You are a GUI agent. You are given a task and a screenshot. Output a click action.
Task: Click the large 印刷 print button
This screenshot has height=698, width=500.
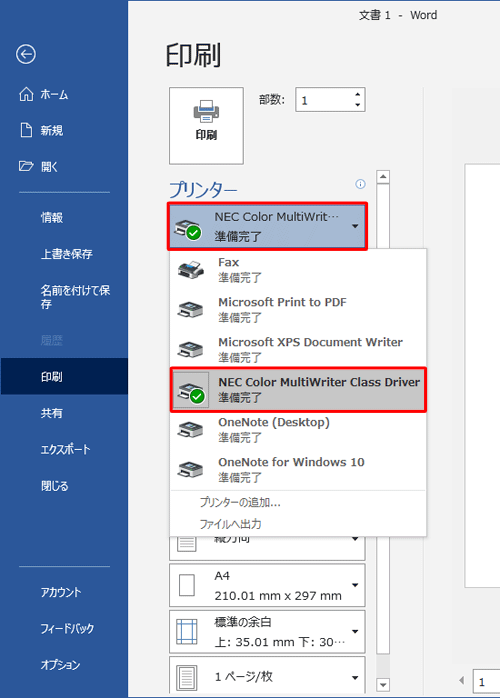click(x=206, y=126)
